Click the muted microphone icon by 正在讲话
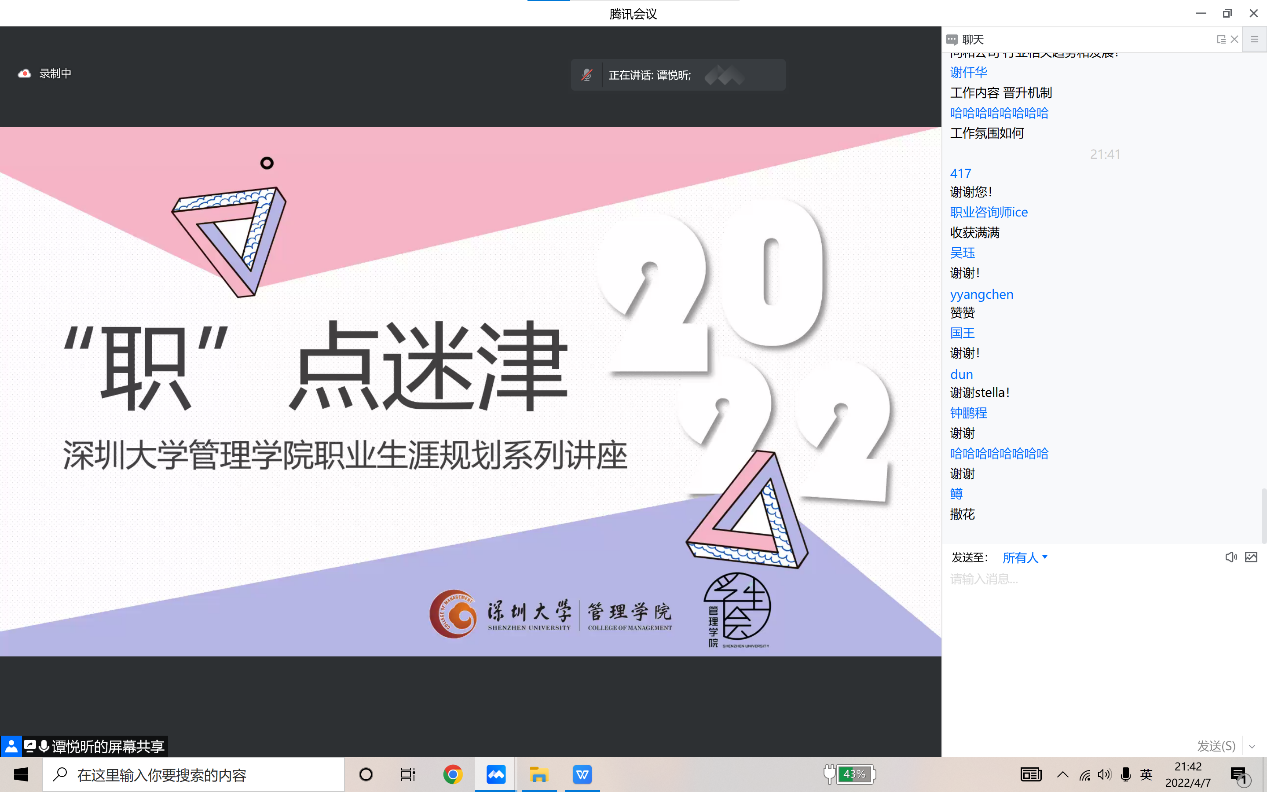Viewport: 1267px width, 792px height. tap(587, 75)
